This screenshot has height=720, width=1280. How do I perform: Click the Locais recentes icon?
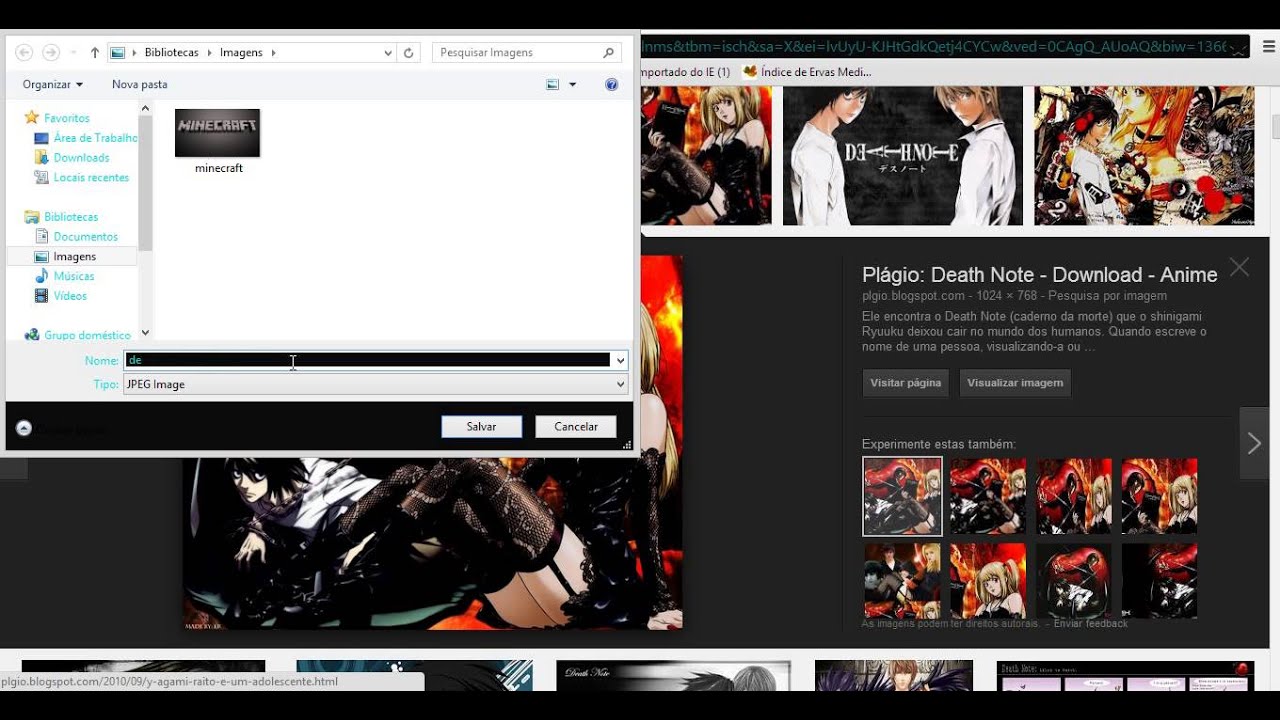(41, 177)
